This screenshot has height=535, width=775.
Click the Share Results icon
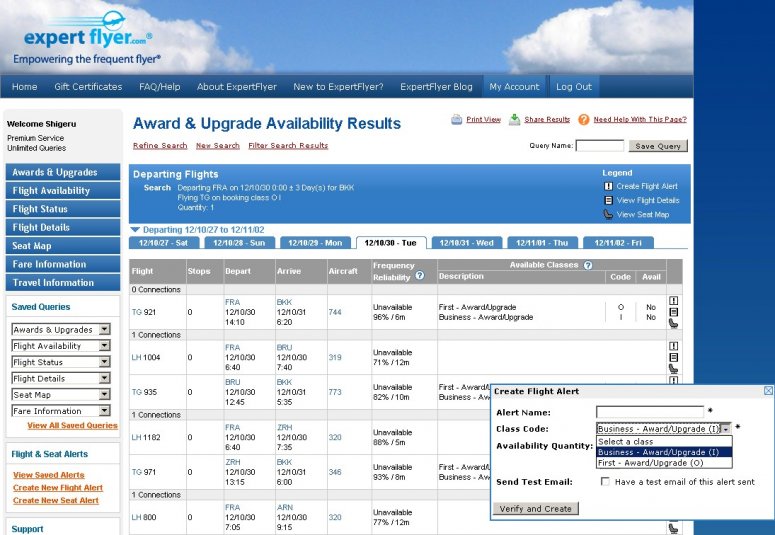[515, 119]
